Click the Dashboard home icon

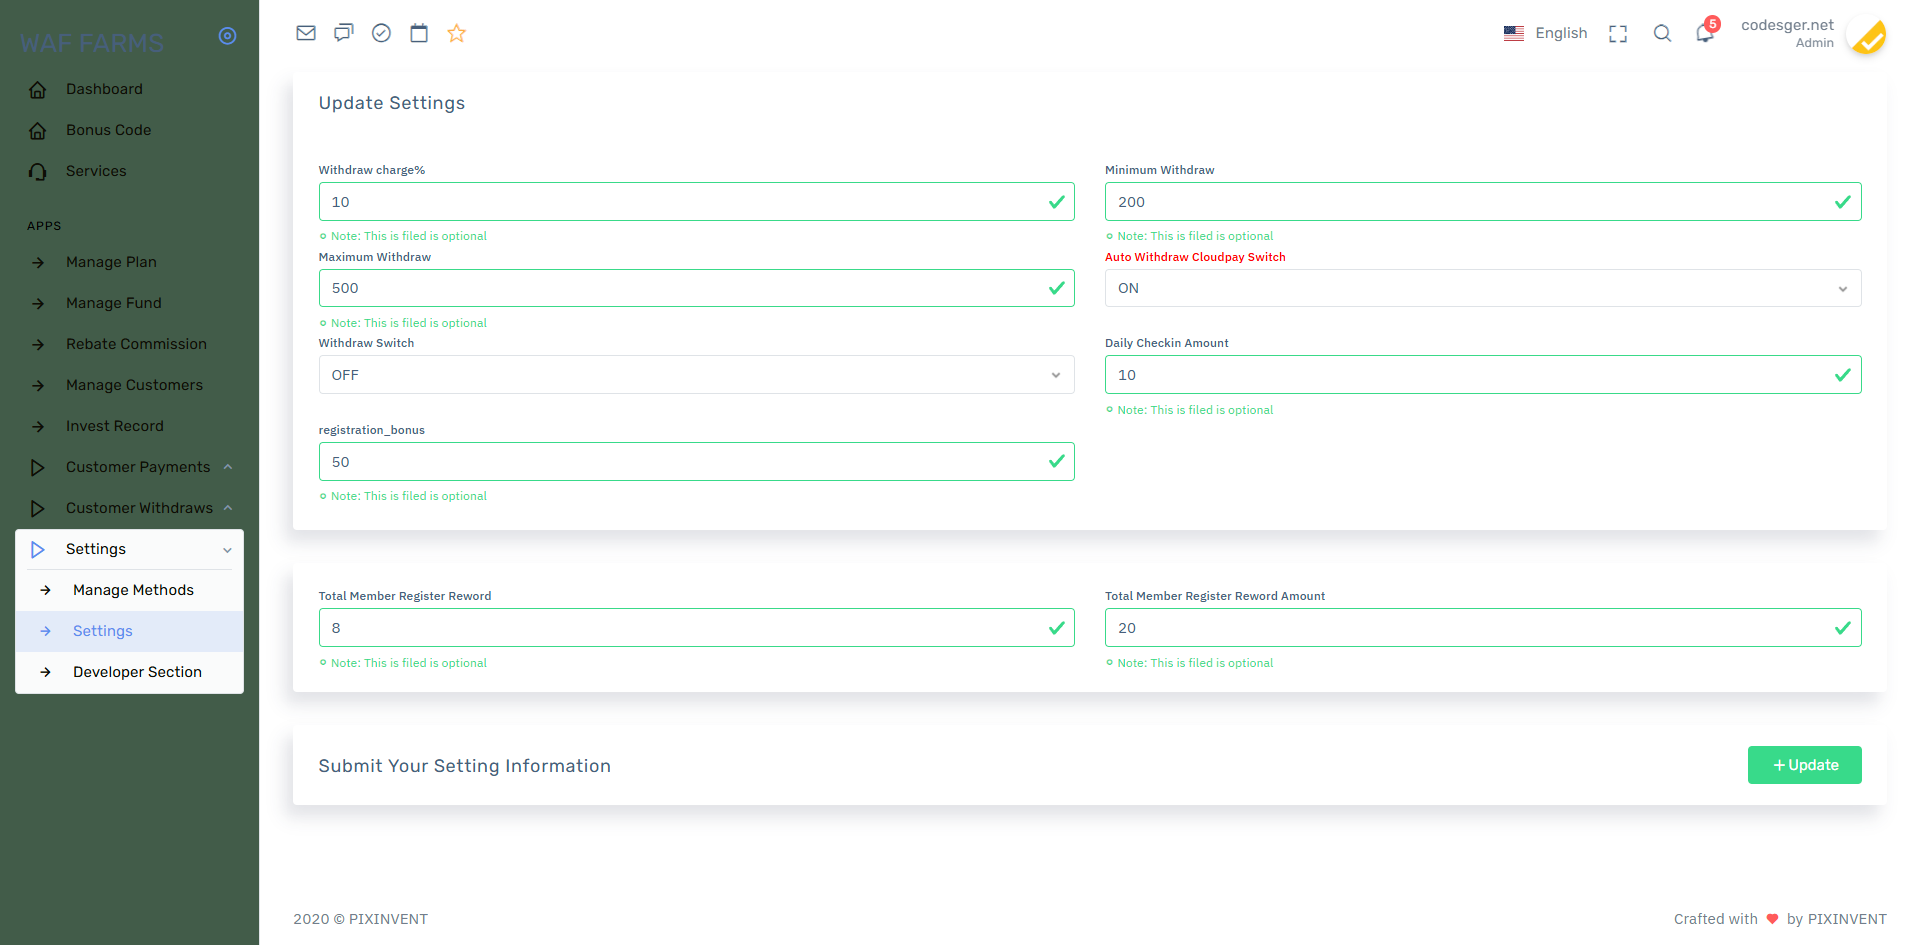click(38, 90)
